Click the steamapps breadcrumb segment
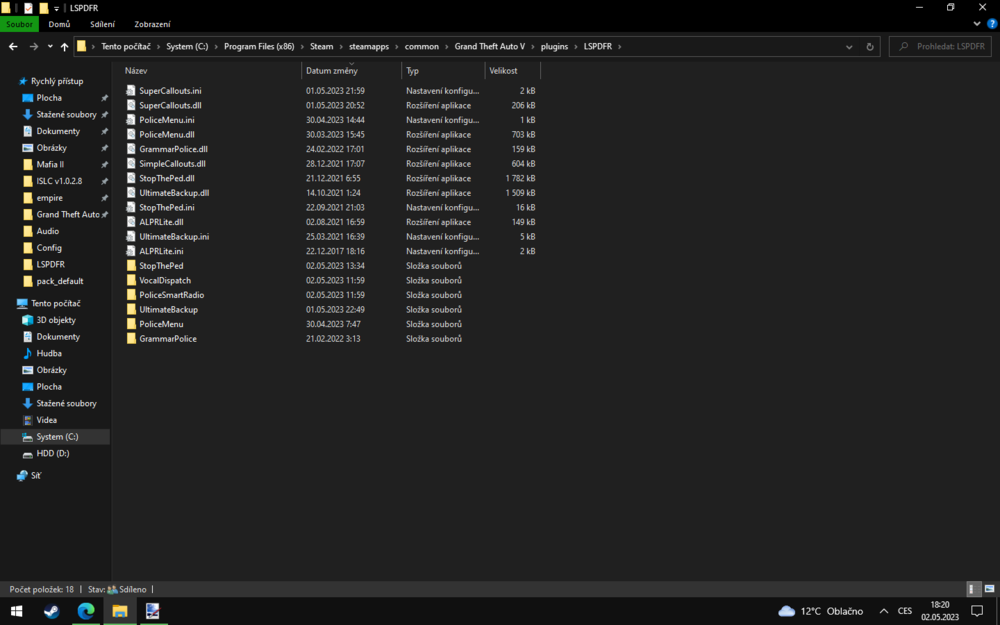The image size is (1000, 625). pos(369,47)
